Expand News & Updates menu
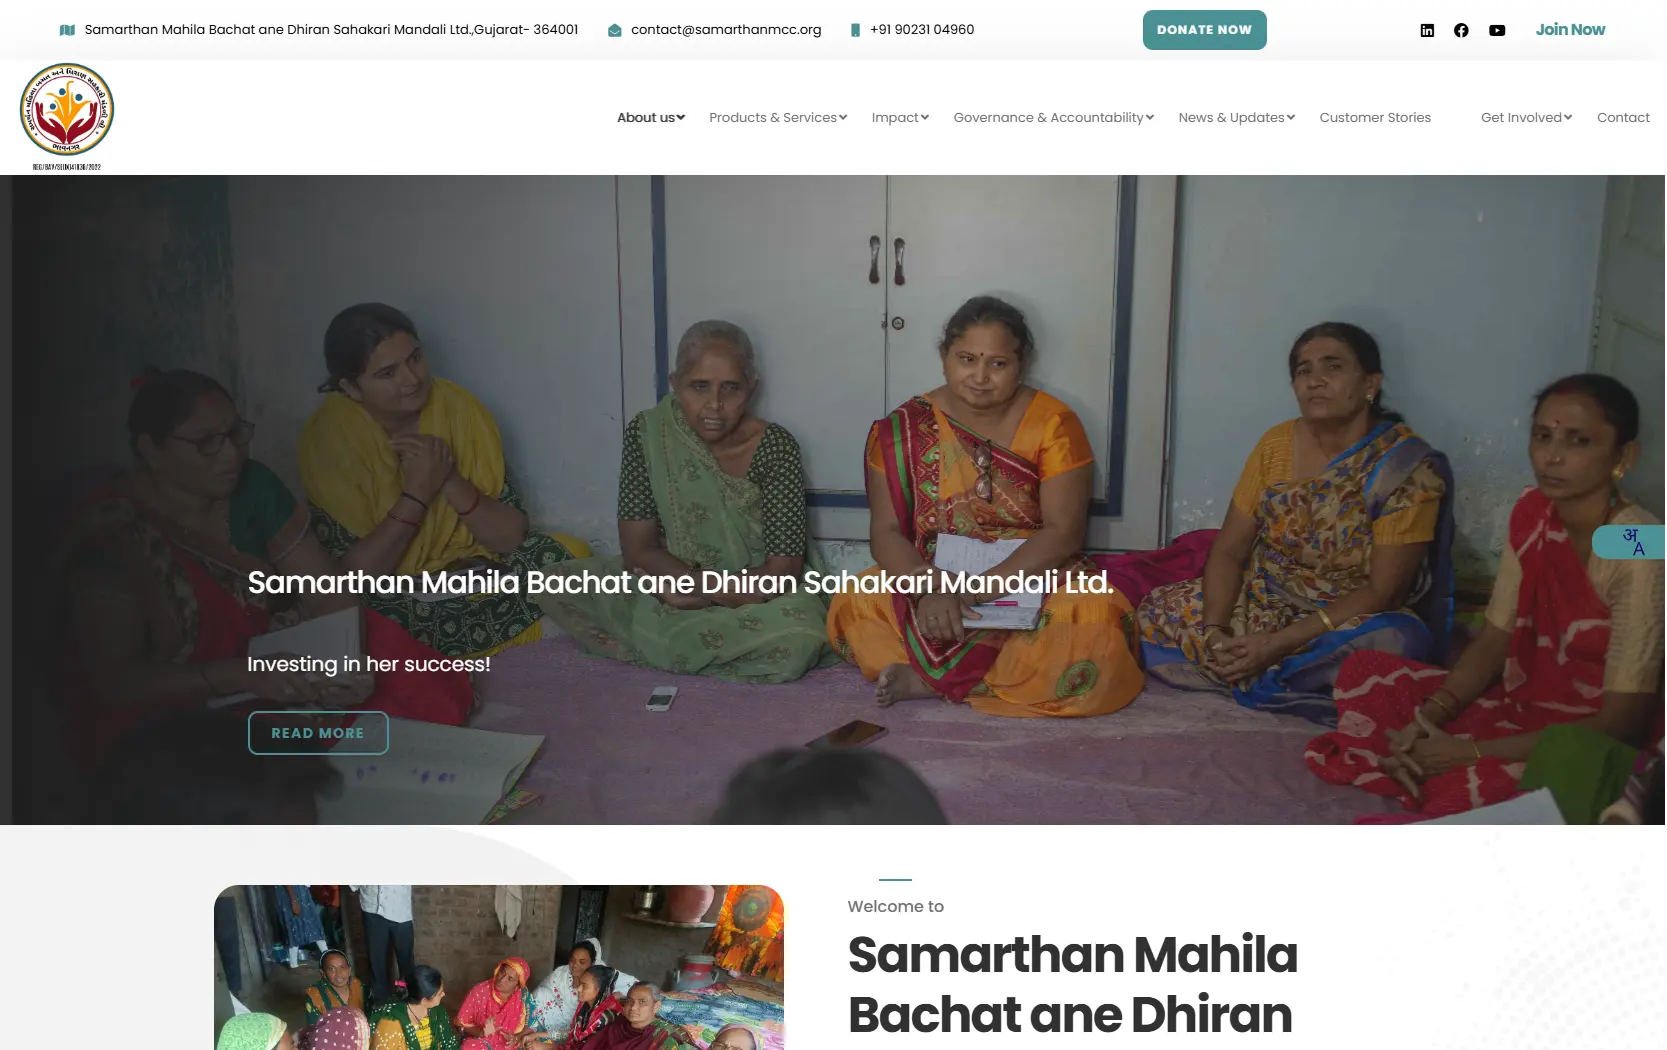The image size is (1667, 1050). [1237, 117]
